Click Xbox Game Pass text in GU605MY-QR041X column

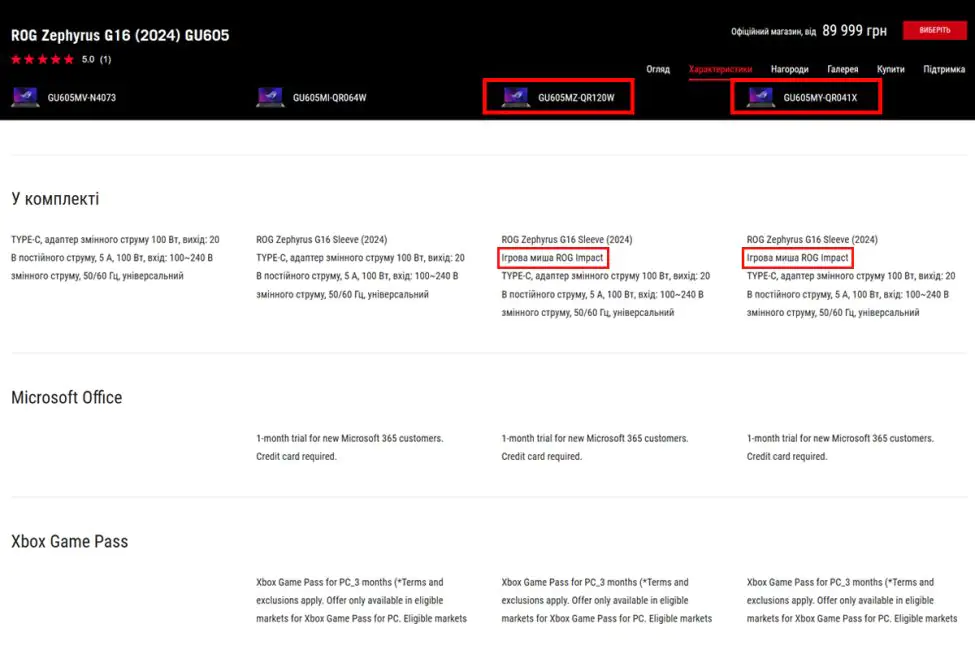(x=852, y=600)
